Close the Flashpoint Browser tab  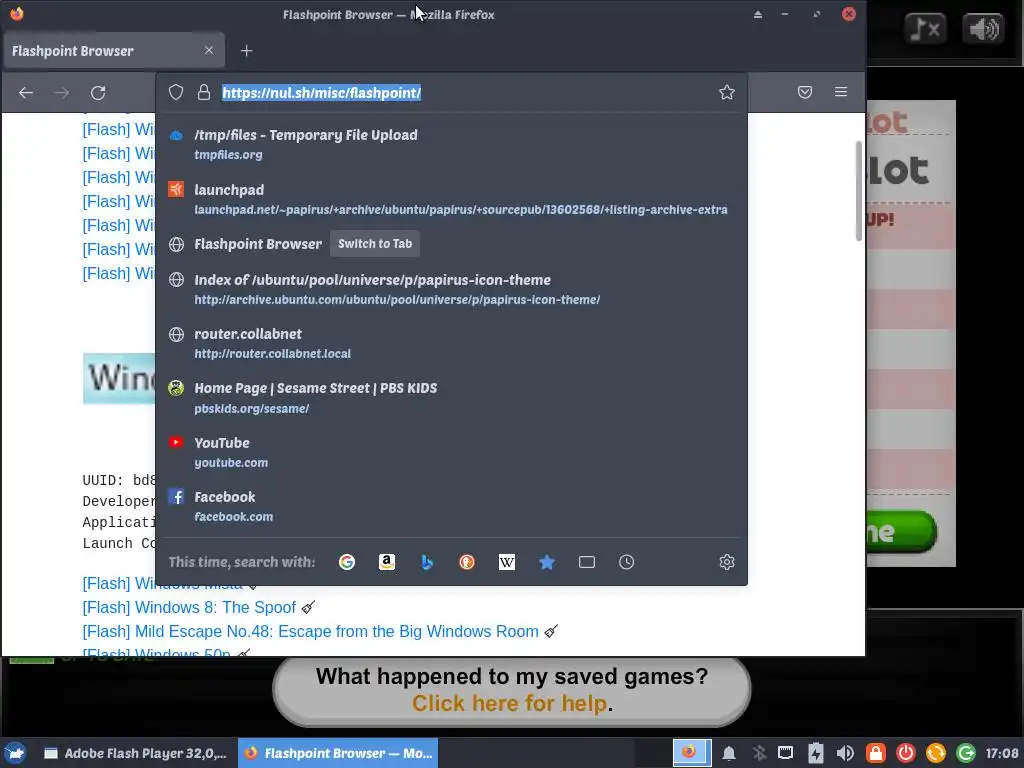click(x=209, y=50)
